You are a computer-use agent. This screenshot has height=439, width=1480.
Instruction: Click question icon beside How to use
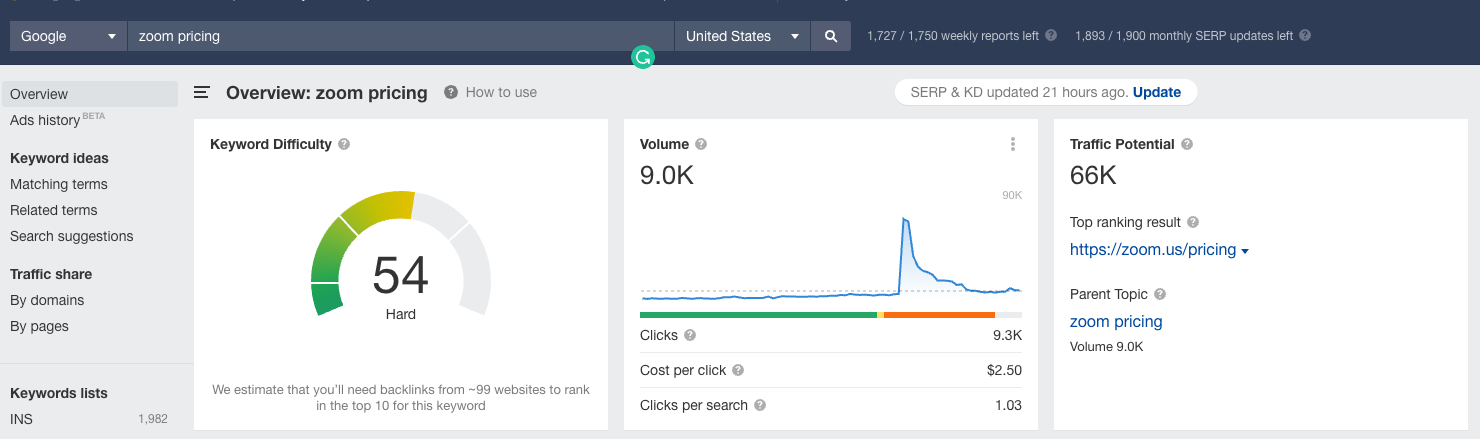pos(451,92)
